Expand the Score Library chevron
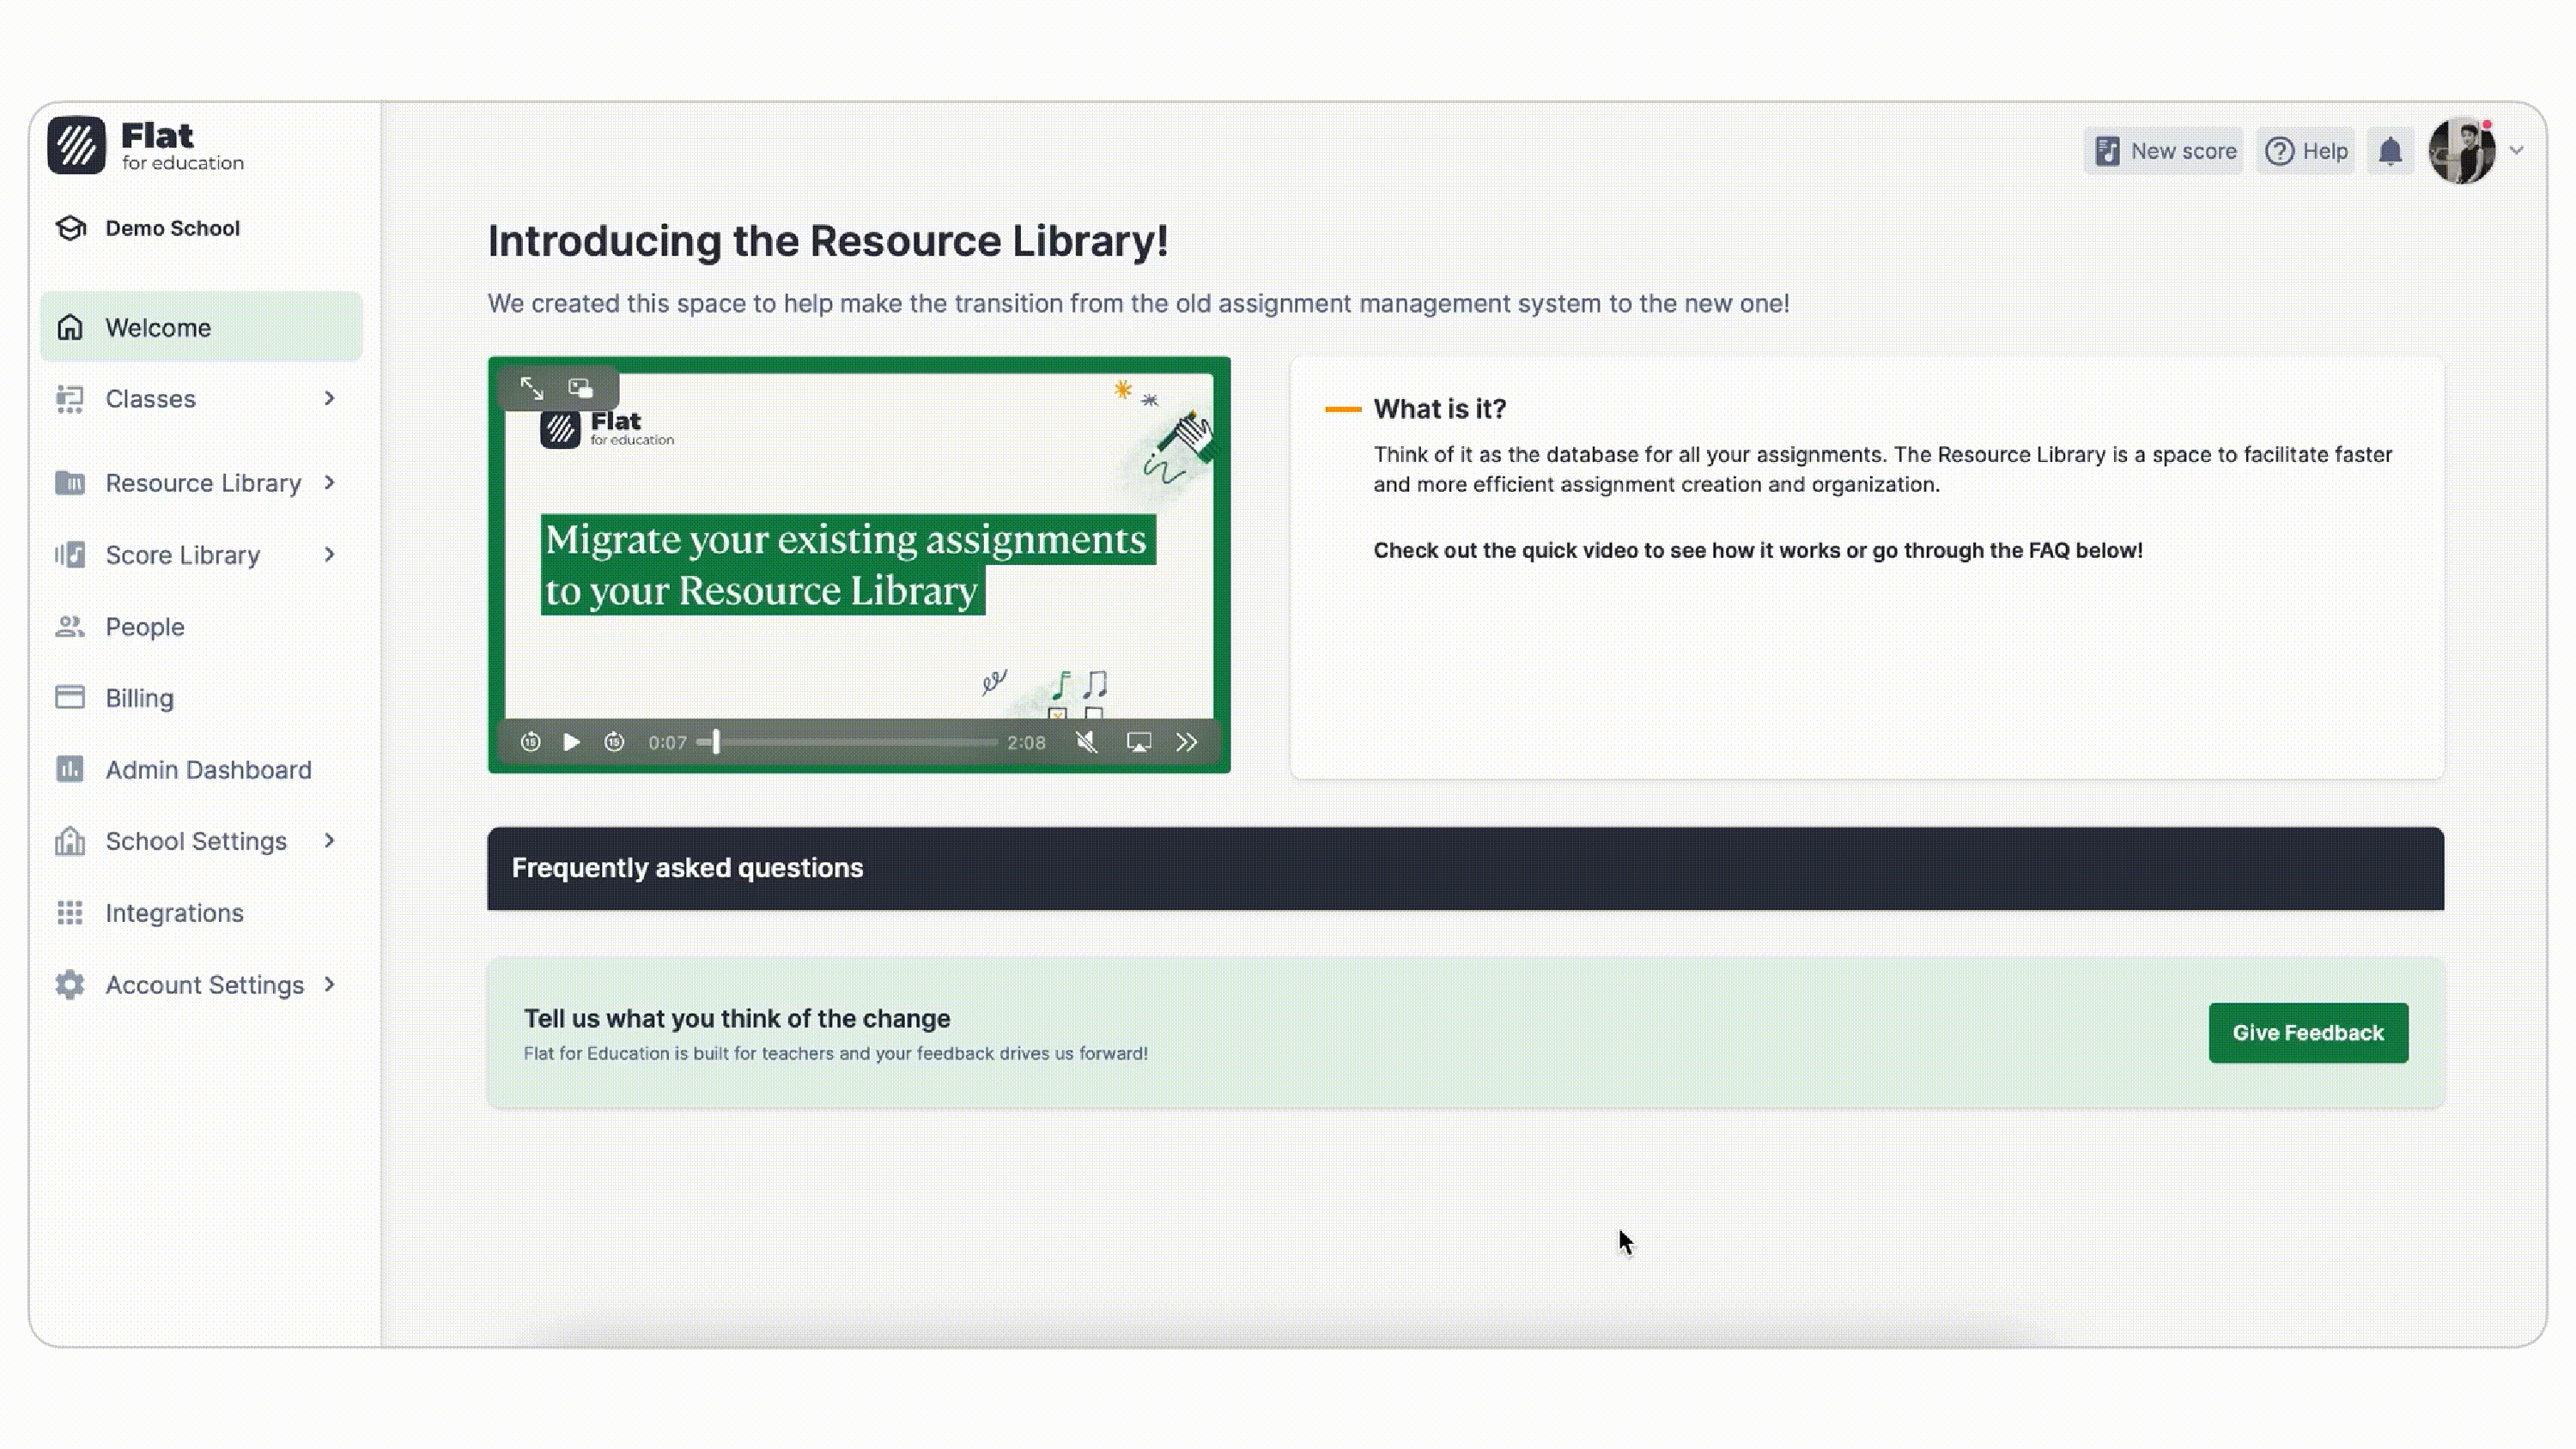This screenshot has width=2576, height=1449. (x=329, y=555)
